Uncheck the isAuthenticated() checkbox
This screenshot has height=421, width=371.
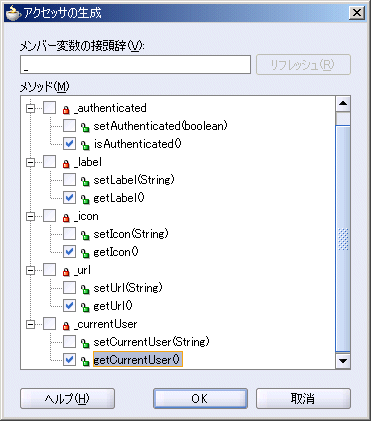click(69, 144)
